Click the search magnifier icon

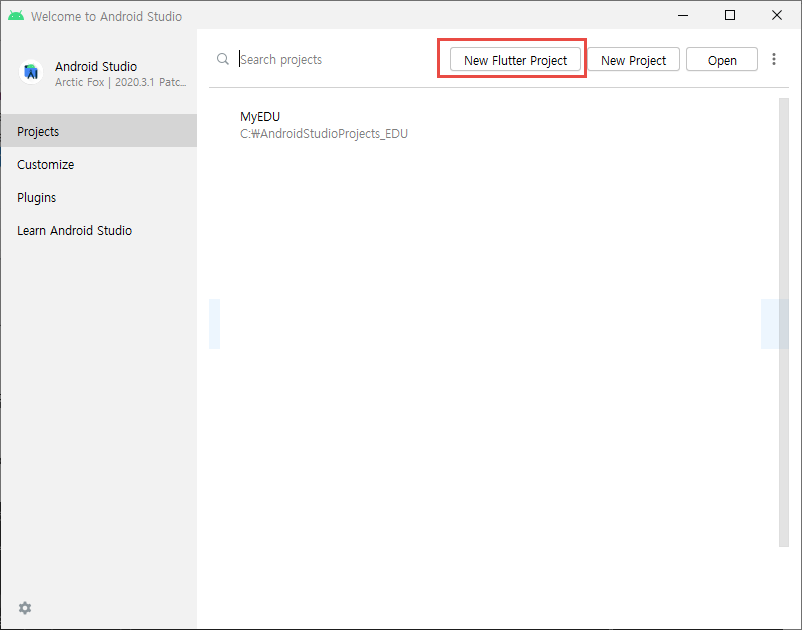(222, 59)
